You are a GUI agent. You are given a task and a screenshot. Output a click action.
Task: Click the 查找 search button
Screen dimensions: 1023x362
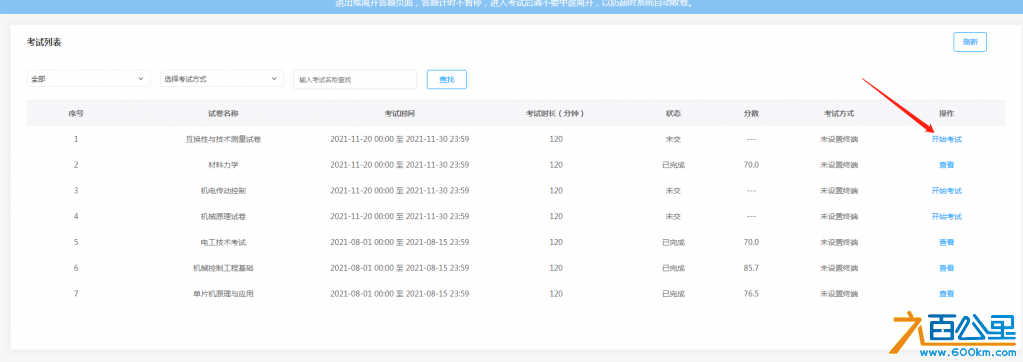(446, 80)
